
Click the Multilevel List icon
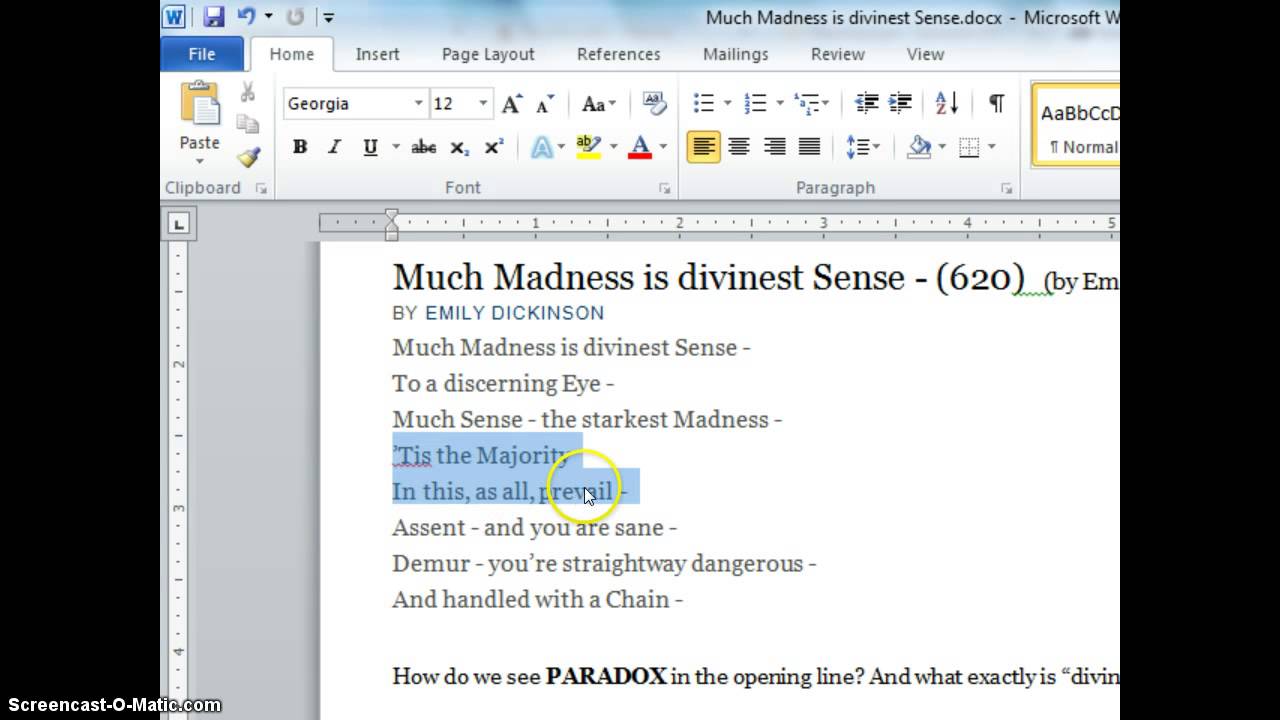point(806,103)
